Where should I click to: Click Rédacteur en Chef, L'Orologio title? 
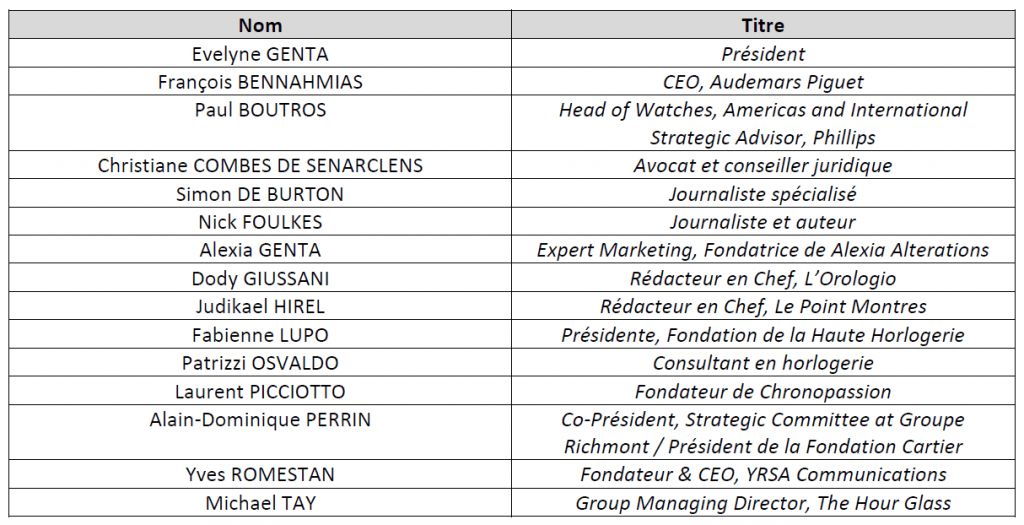(x=763, y=279)
